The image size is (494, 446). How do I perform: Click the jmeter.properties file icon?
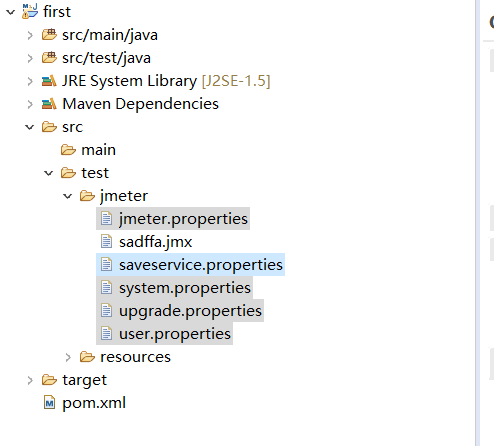[106, 219]
